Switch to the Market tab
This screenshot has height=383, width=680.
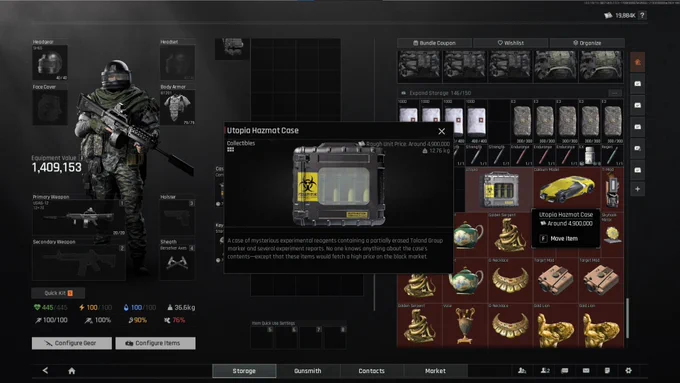[435, 371]
